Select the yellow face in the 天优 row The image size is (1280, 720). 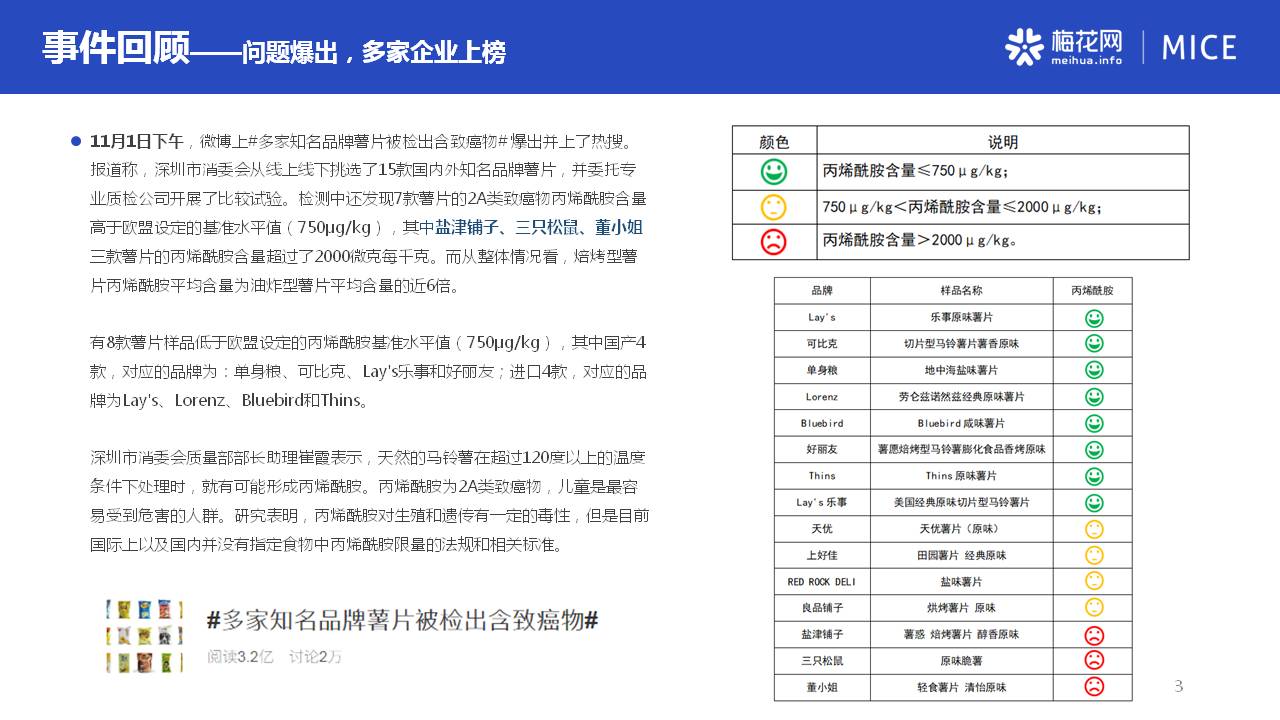tap(1094, 529)
